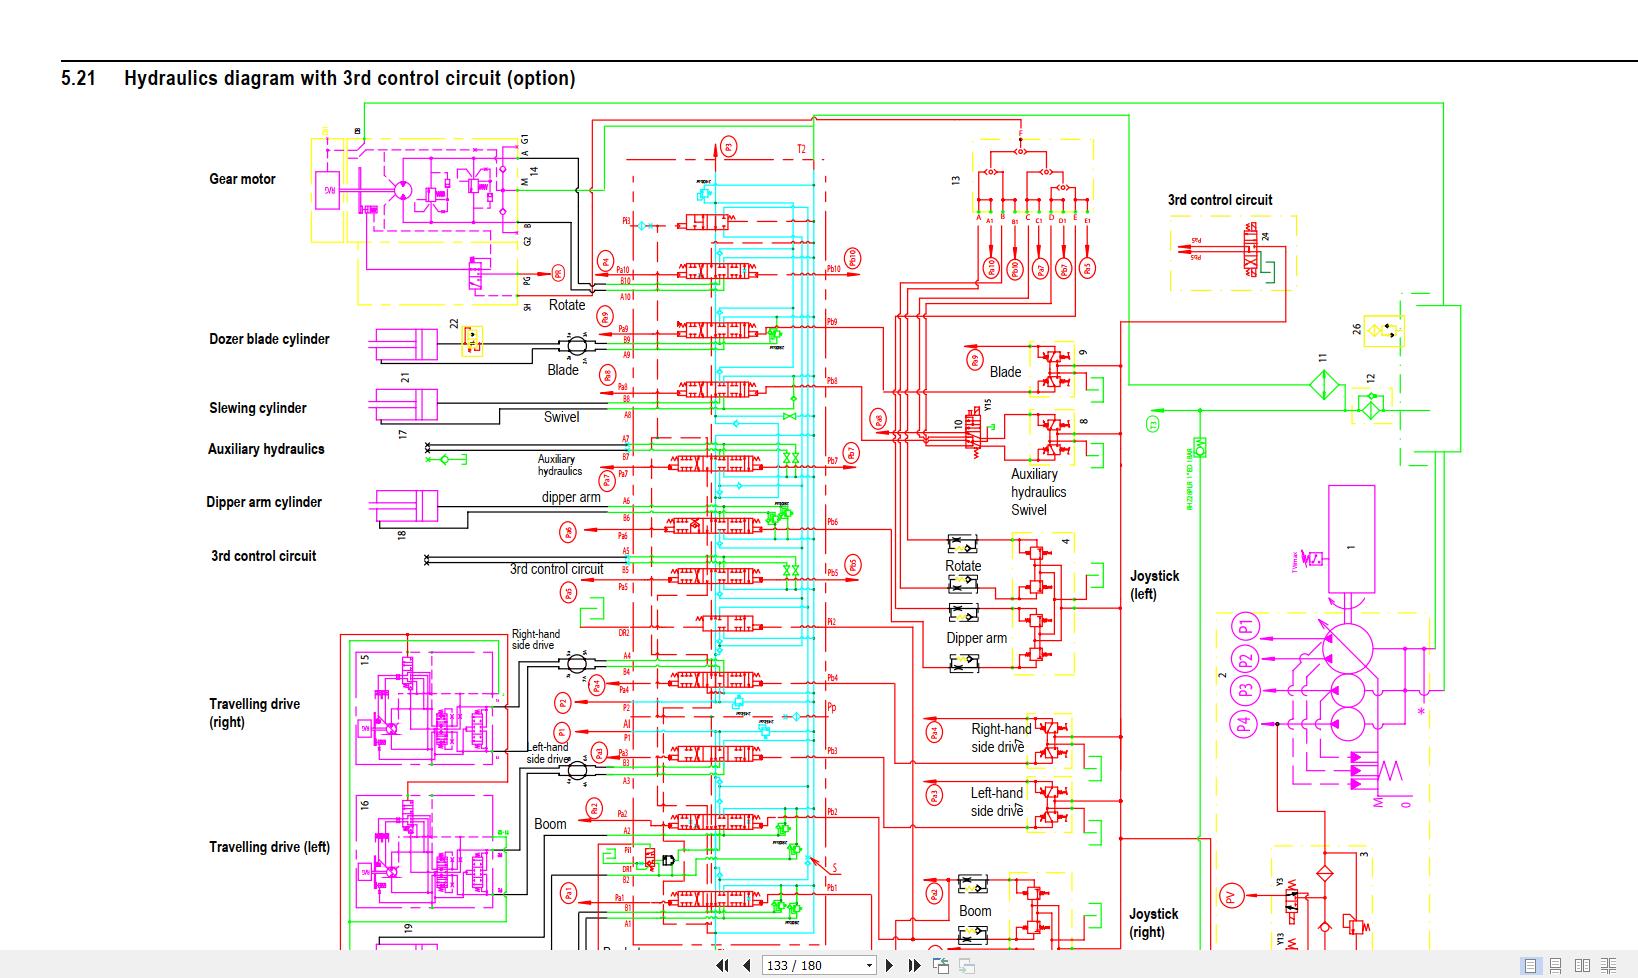Switch to continuous page layout

pyautogui.click(x=1556, y=965)
